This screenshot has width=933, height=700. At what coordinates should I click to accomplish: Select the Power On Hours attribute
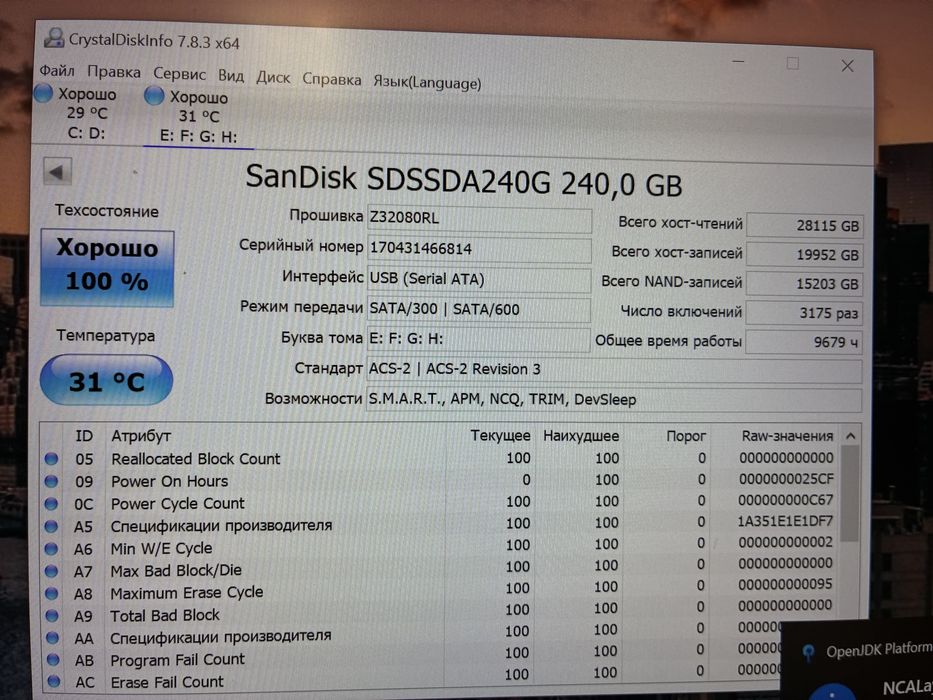pos(170,481)
